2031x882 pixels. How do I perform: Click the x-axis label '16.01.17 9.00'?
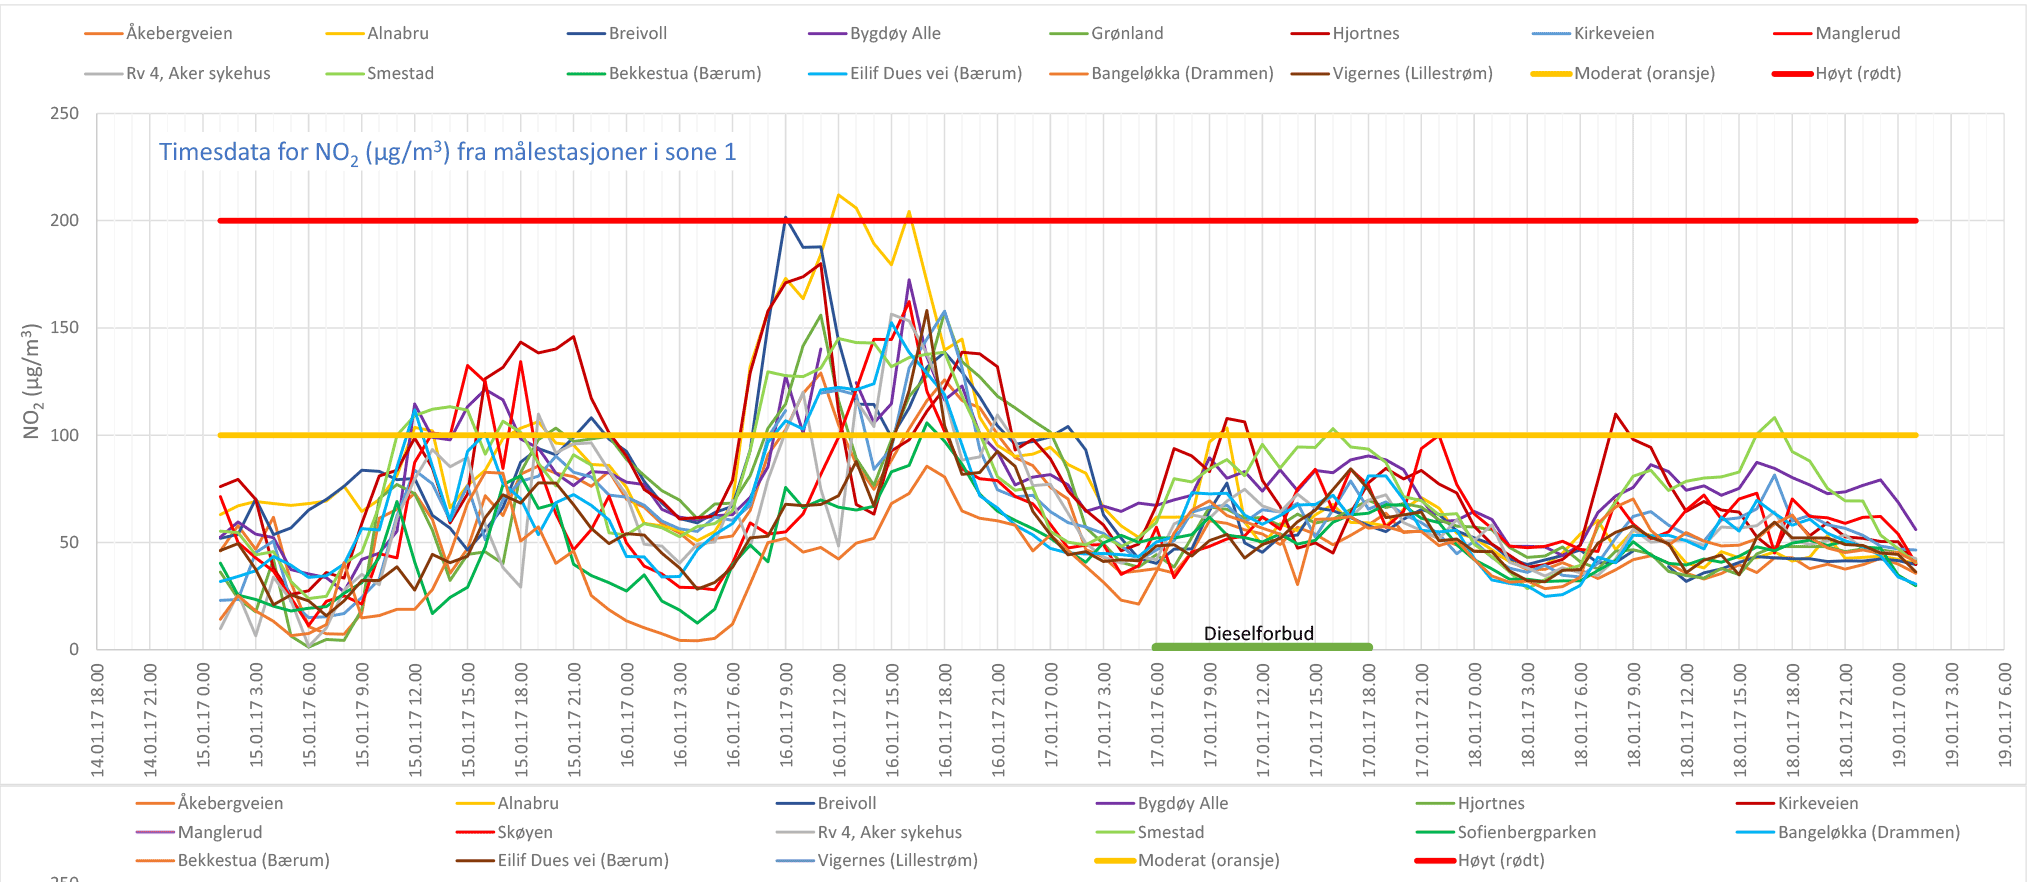pos(787,716)
